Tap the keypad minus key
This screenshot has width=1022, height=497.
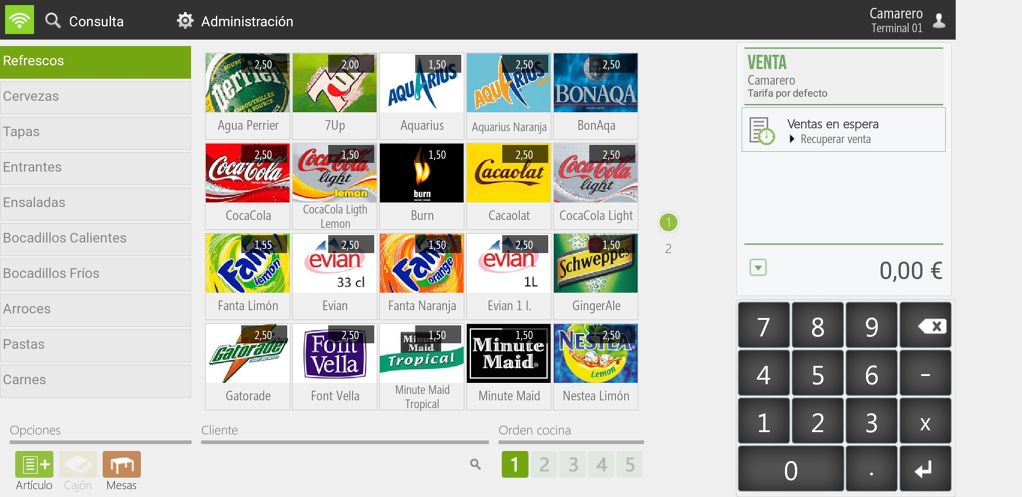click(x=926, y=374)
